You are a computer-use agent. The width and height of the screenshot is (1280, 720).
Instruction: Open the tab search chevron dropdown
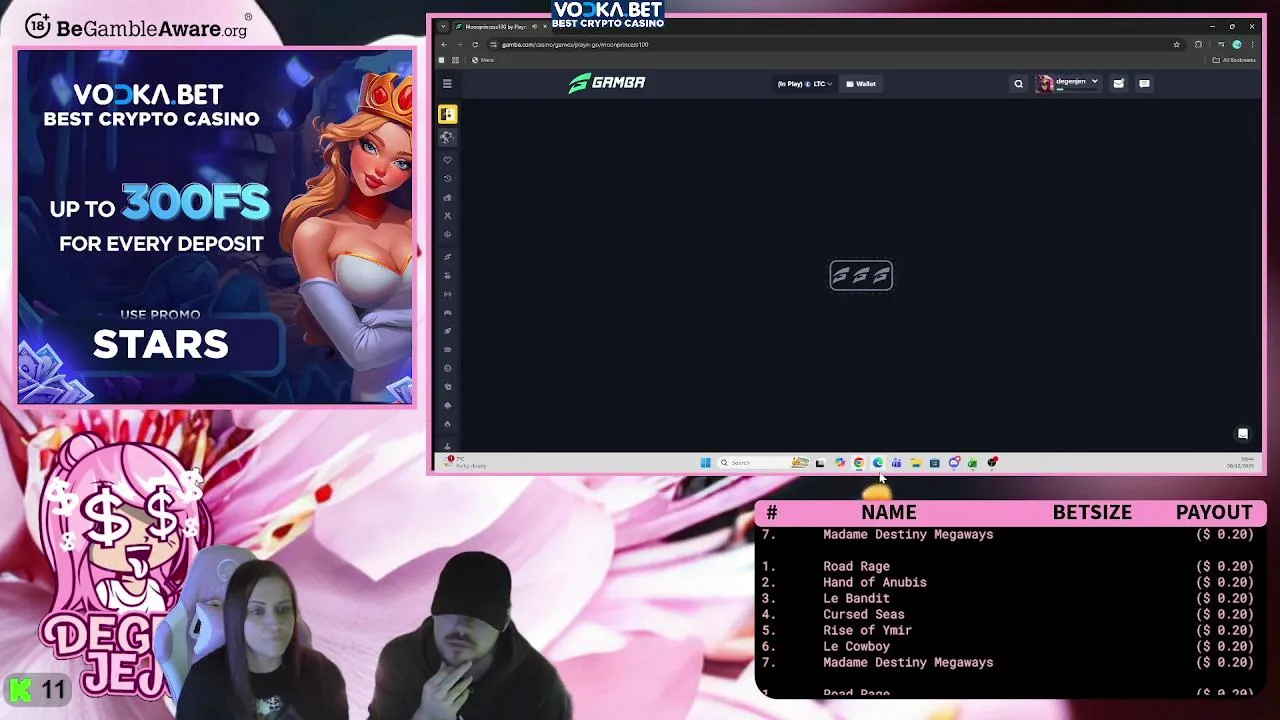(443, 27)
